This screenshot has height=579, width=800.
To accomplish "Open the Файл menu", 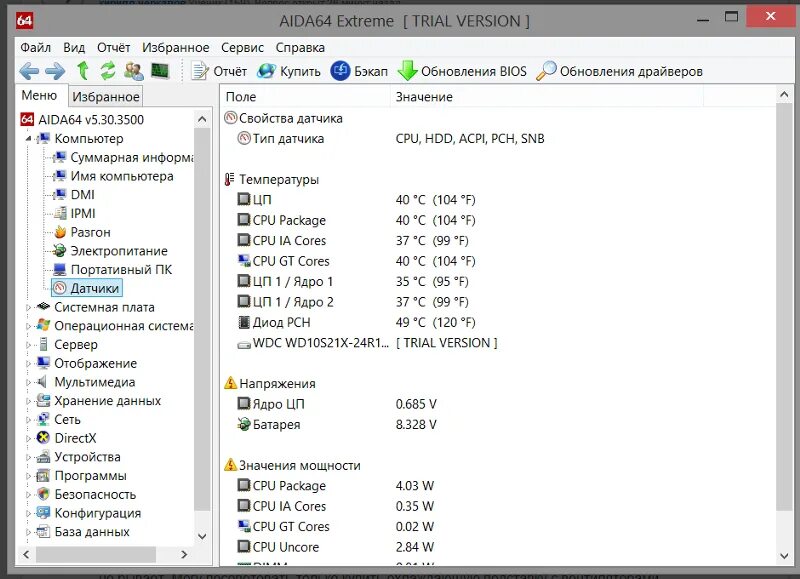I will [x=35, y=47].
